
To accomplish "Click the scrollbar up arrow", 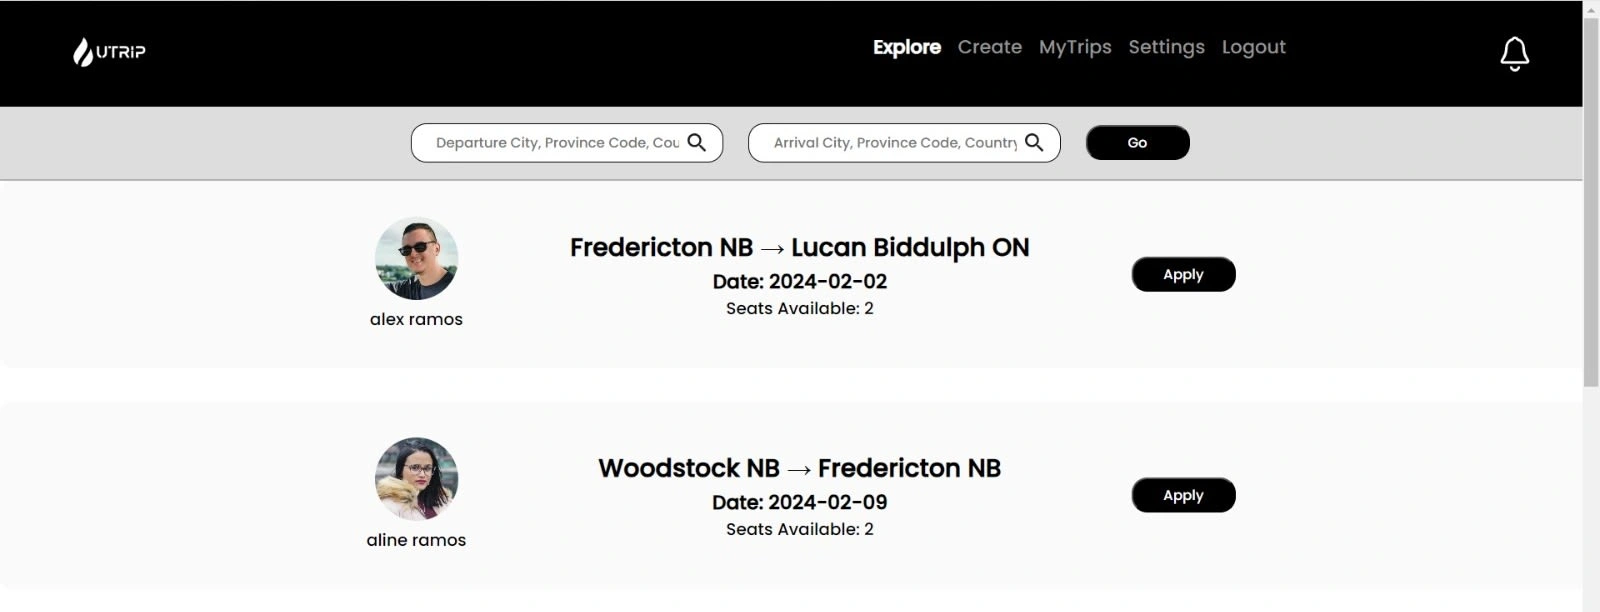I will click(1591, 8).
